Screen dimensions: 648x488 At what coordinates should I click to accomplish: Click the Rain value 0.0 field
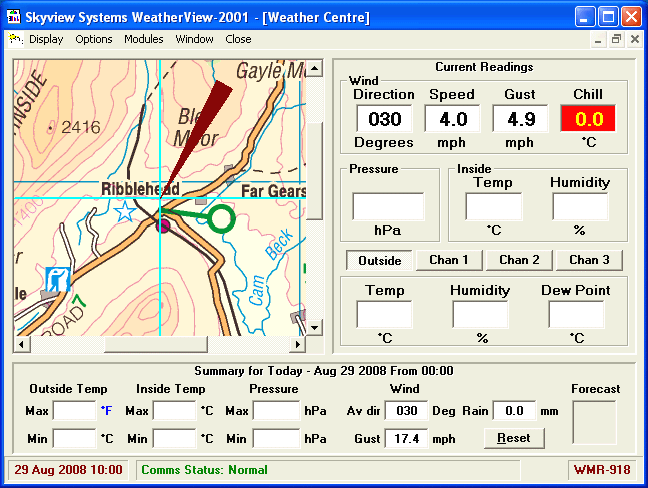(x=515, y=411)
